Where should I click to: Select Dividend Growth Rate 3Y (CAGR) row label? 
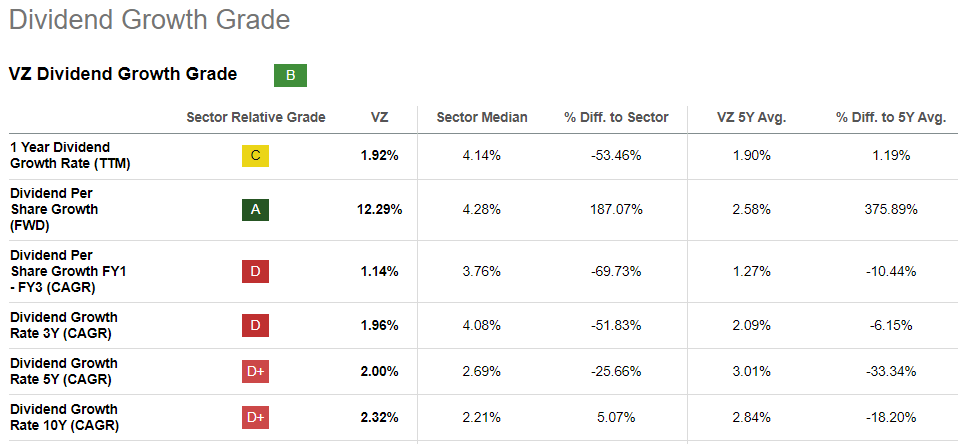pos(64,325)
